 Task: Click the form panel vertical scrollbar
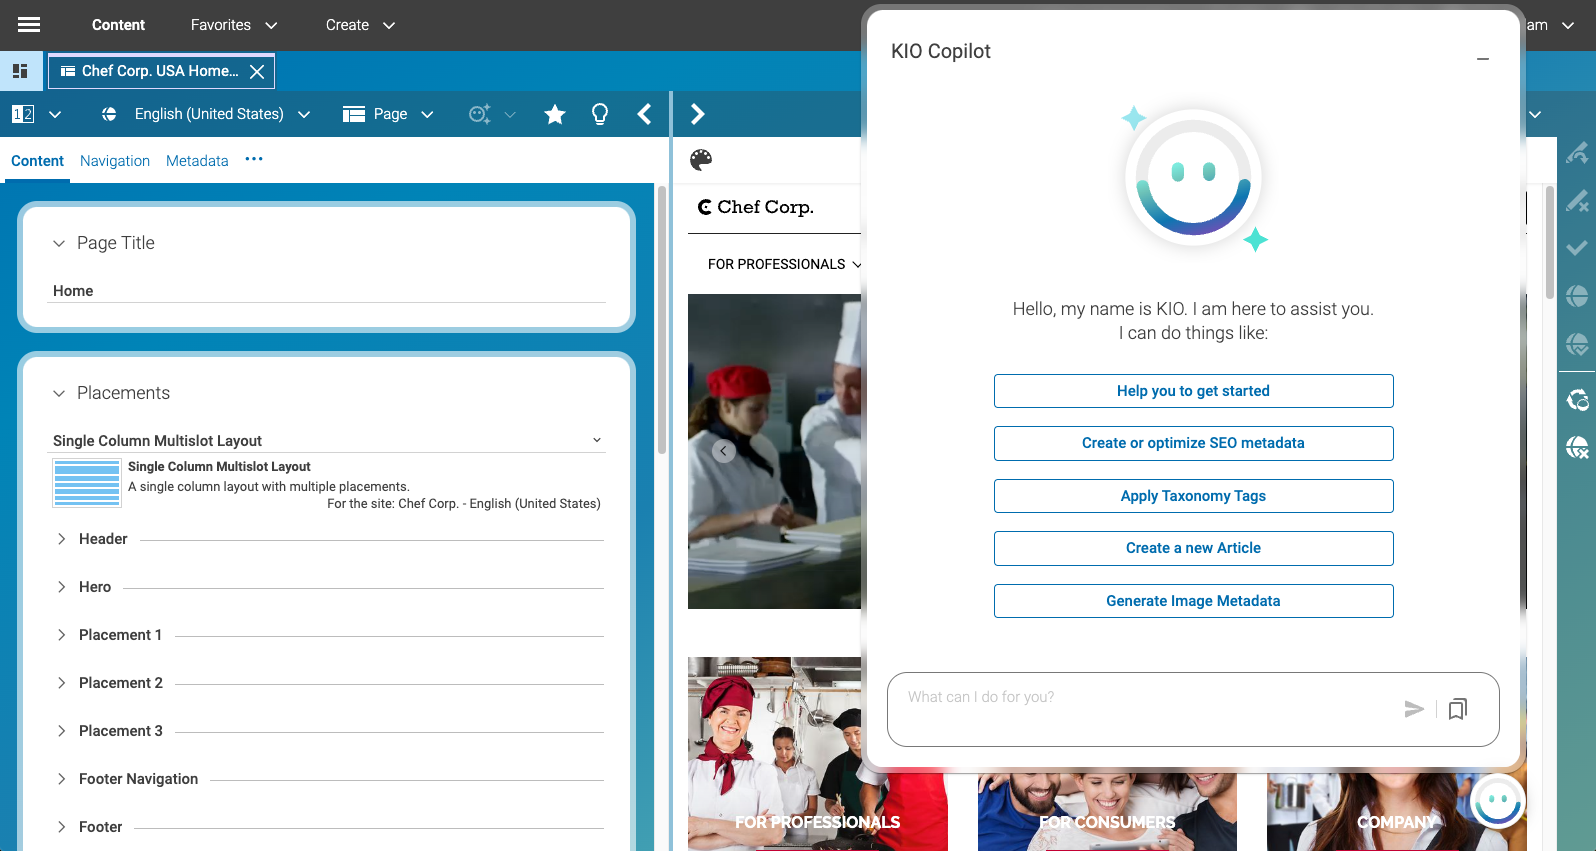[661, 320]
